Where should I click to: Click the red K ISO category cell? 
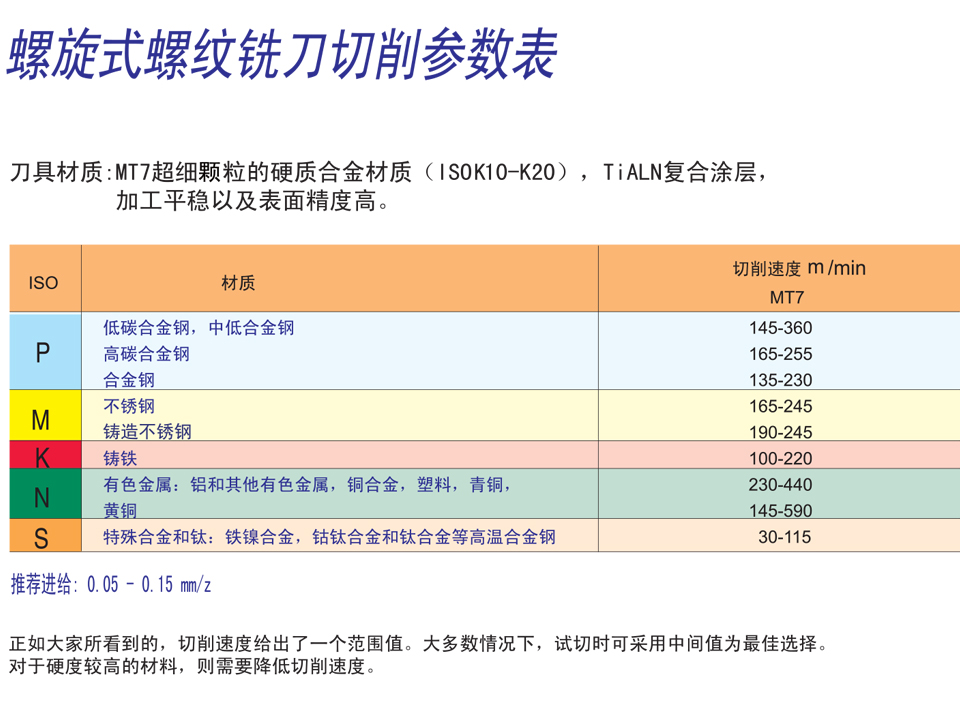click(43, 457)
